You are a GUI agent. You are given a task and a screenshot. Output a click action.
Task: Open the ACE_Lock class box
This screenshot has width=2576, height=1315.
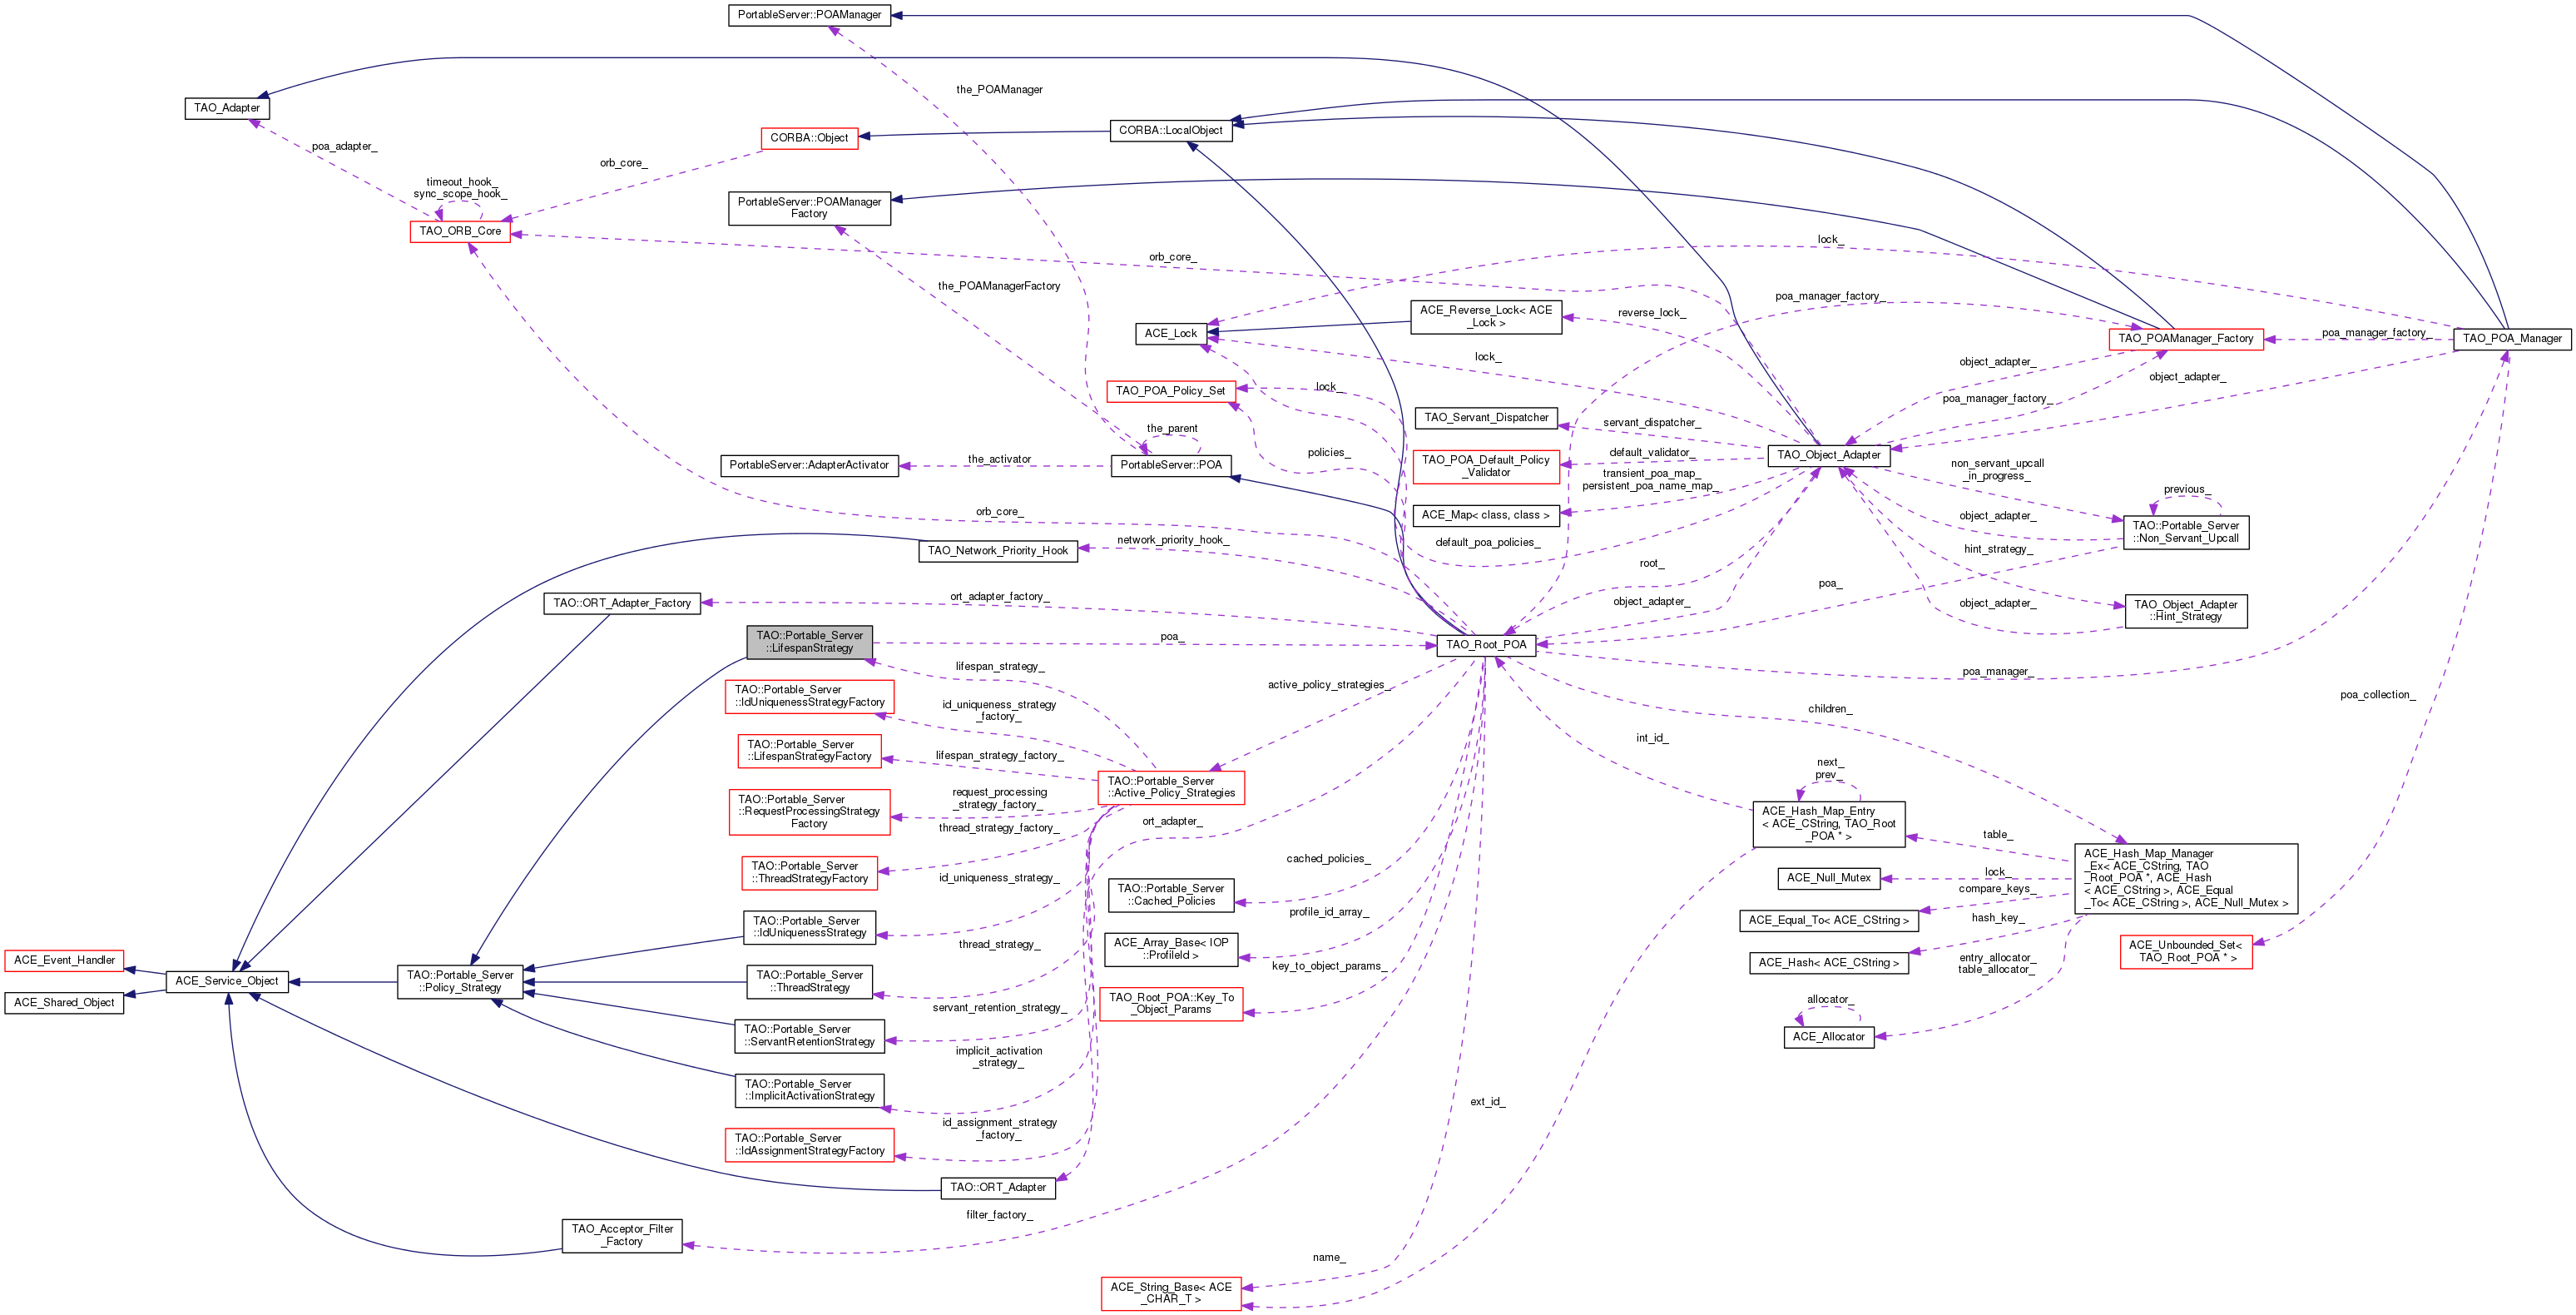pyautogui.click(x=1170, y=334)
